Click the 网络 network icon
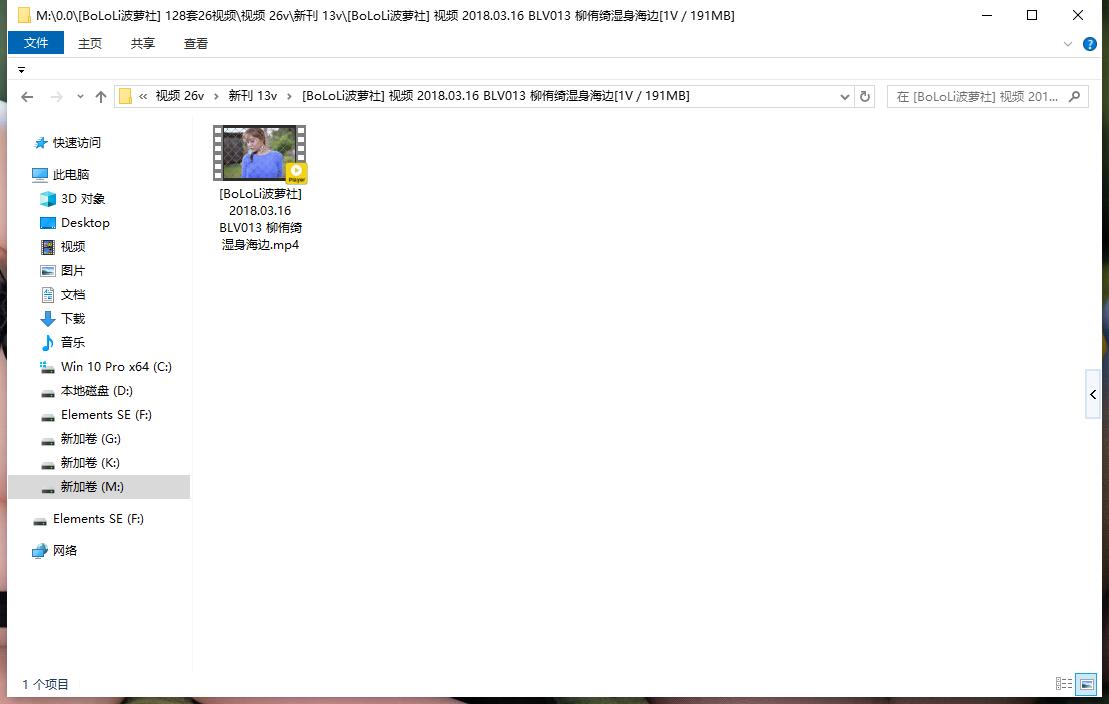 pyautogui.click(x=40, y=551)
